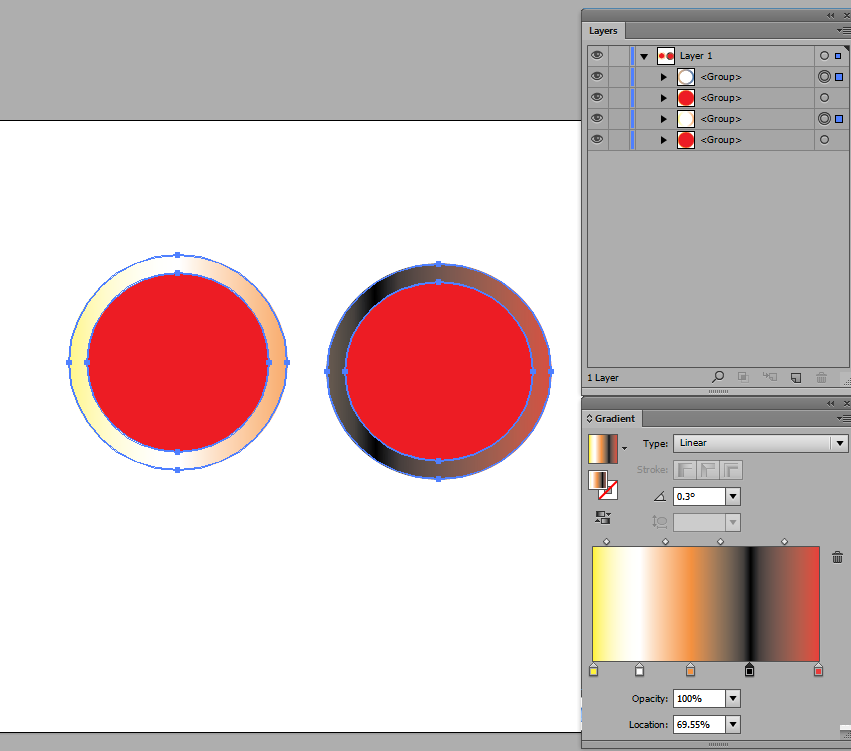The width and height of the screenshot is (851, 751).
Task: Open the Gradient panel flyout menu icon
Action: pos(843,418)
